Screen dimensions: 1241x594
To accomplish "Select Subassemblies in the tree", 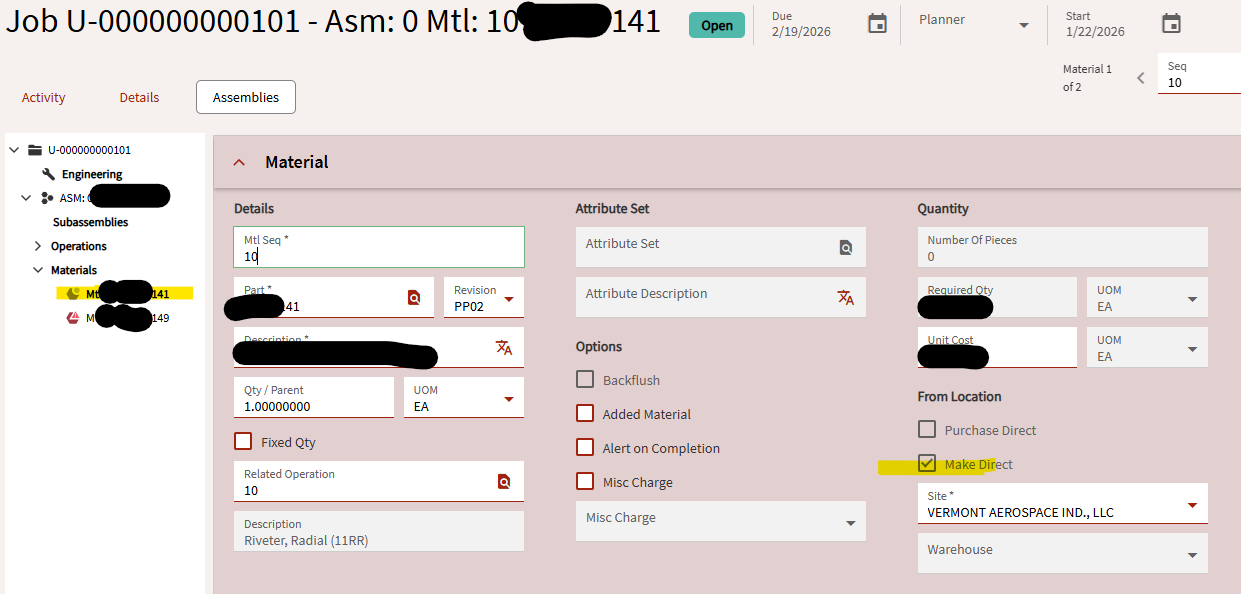I will [x=90, y=222].
